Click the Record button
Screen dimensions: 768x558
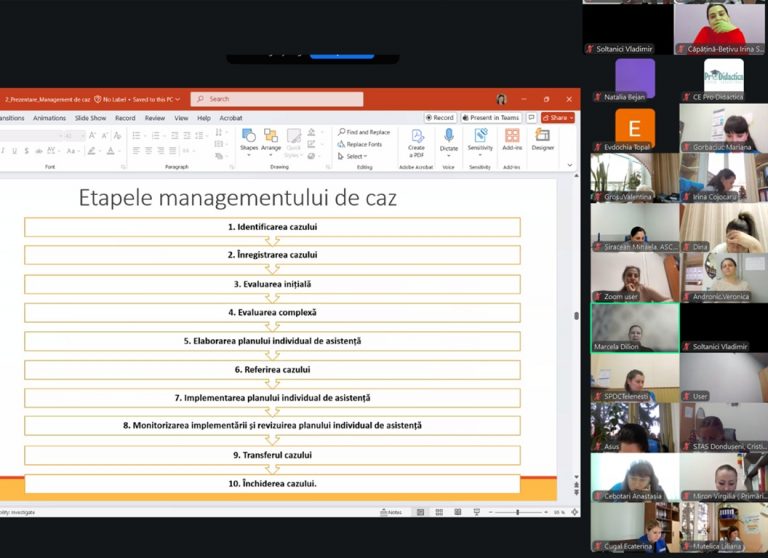click(x=440, y=118)
